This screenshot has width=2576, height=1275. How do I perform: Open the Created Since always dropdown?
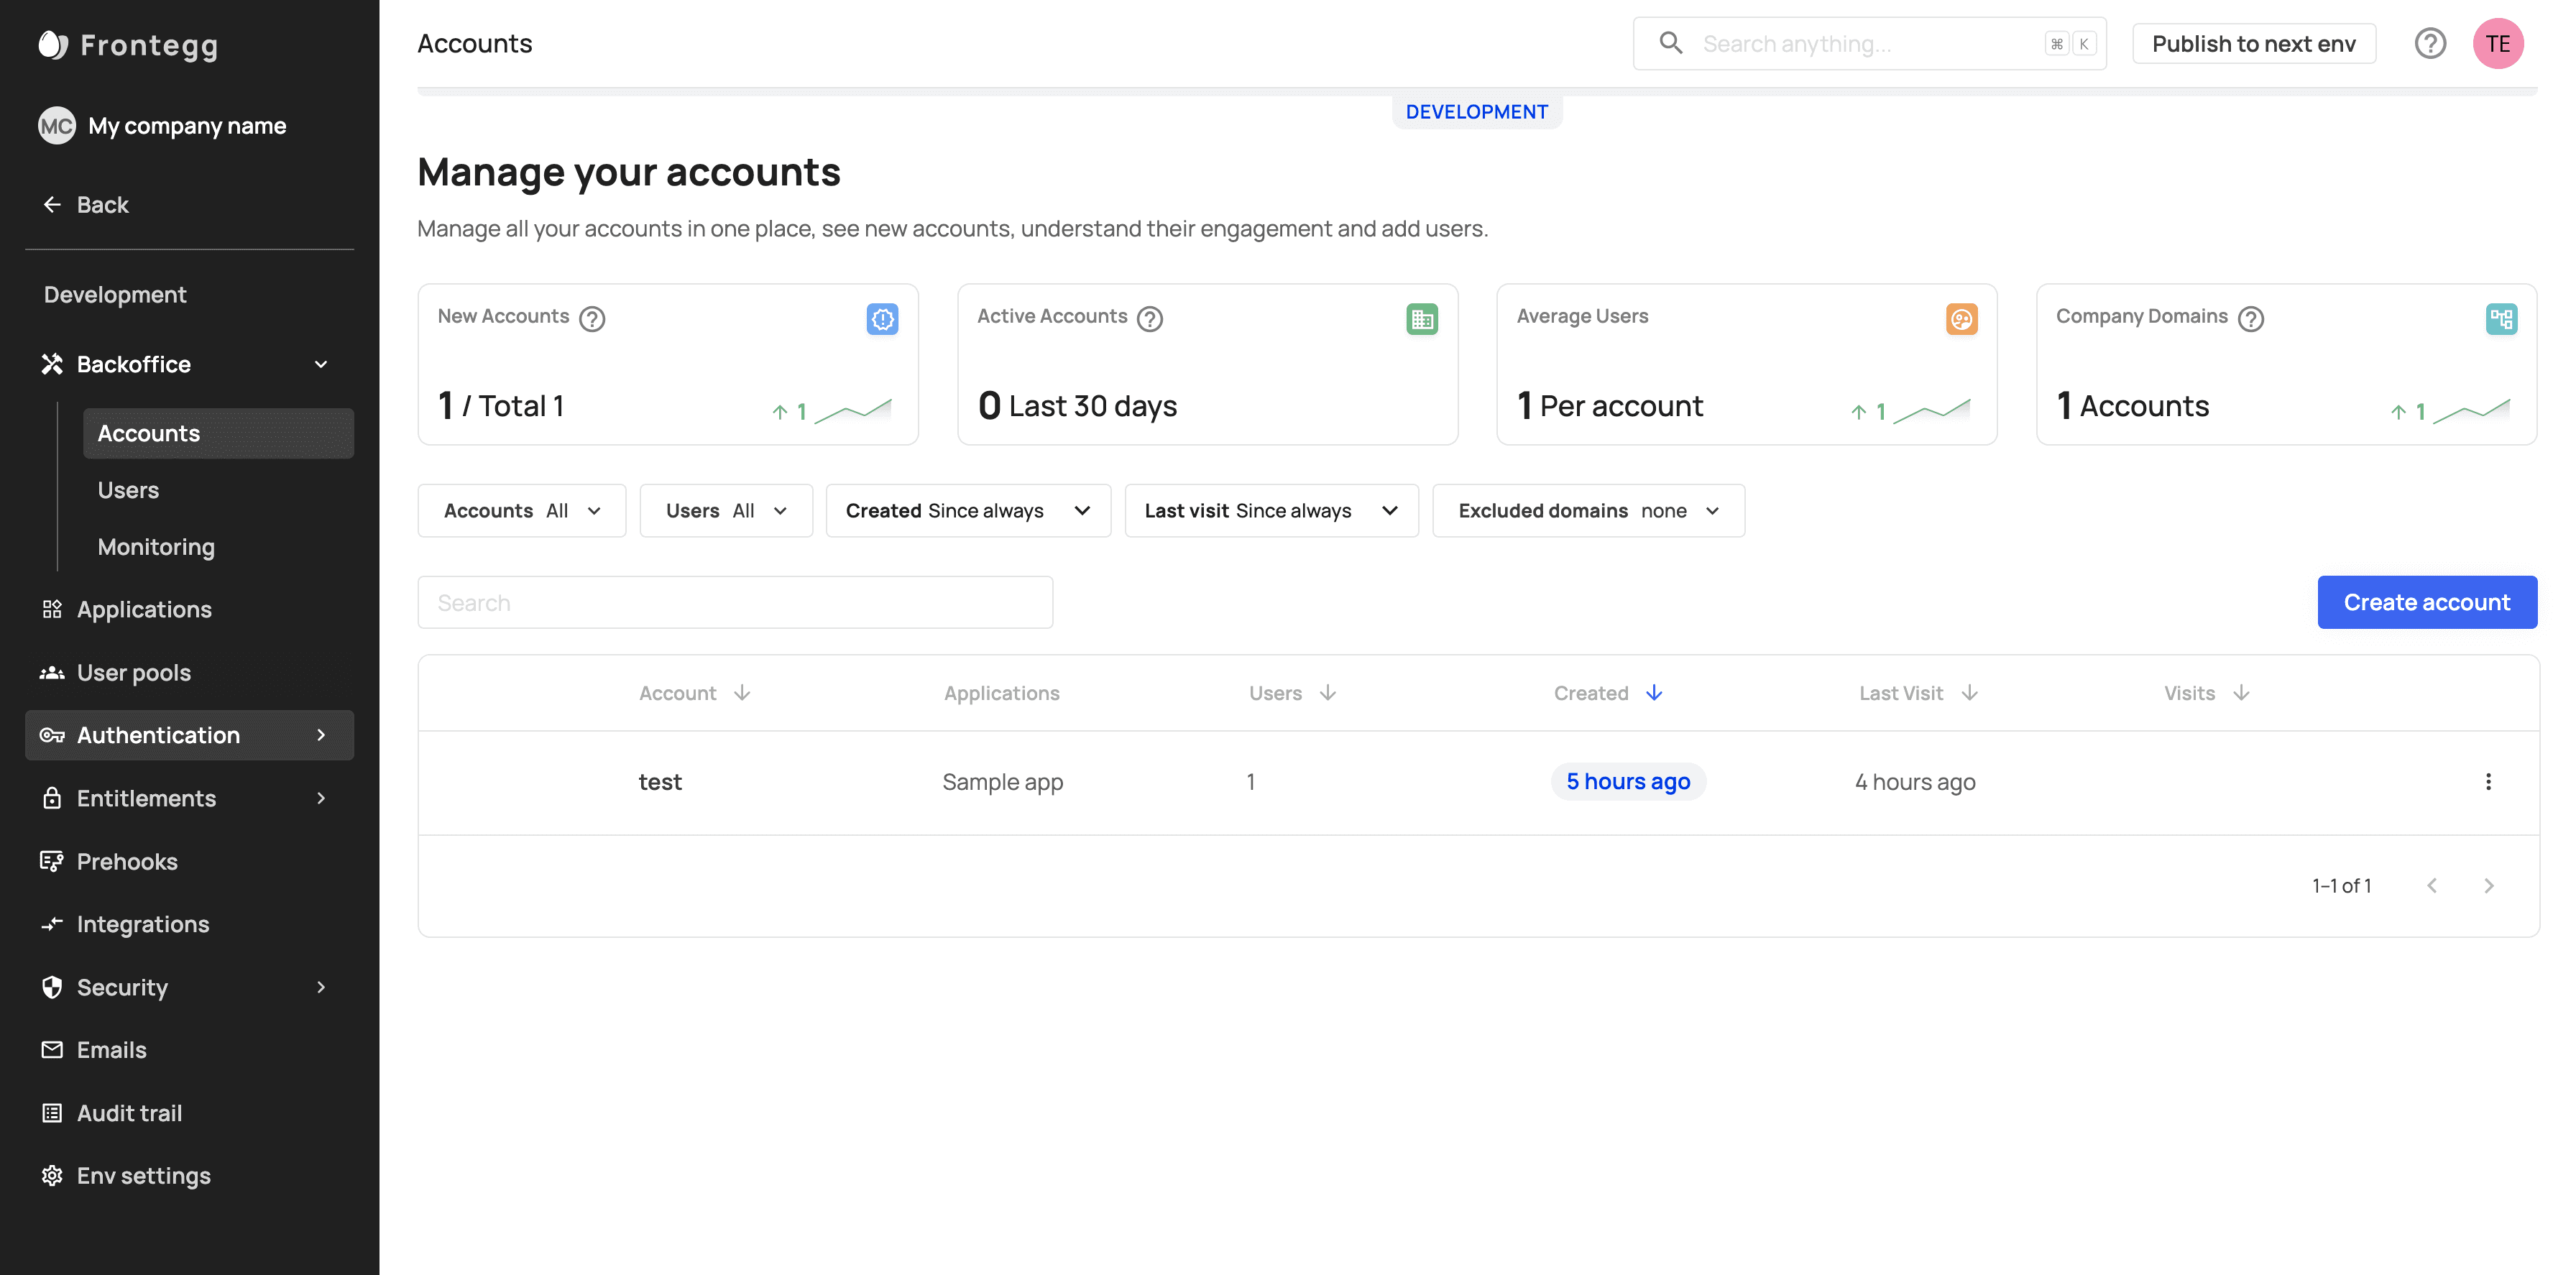(x=968, y=511)
